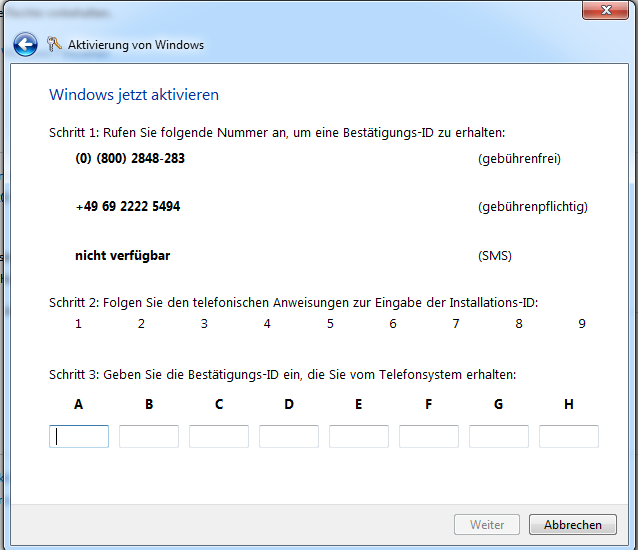The width and height of the screenshot is (638, 550).
Task: Click installation ID column number 5
Action: 330,324
